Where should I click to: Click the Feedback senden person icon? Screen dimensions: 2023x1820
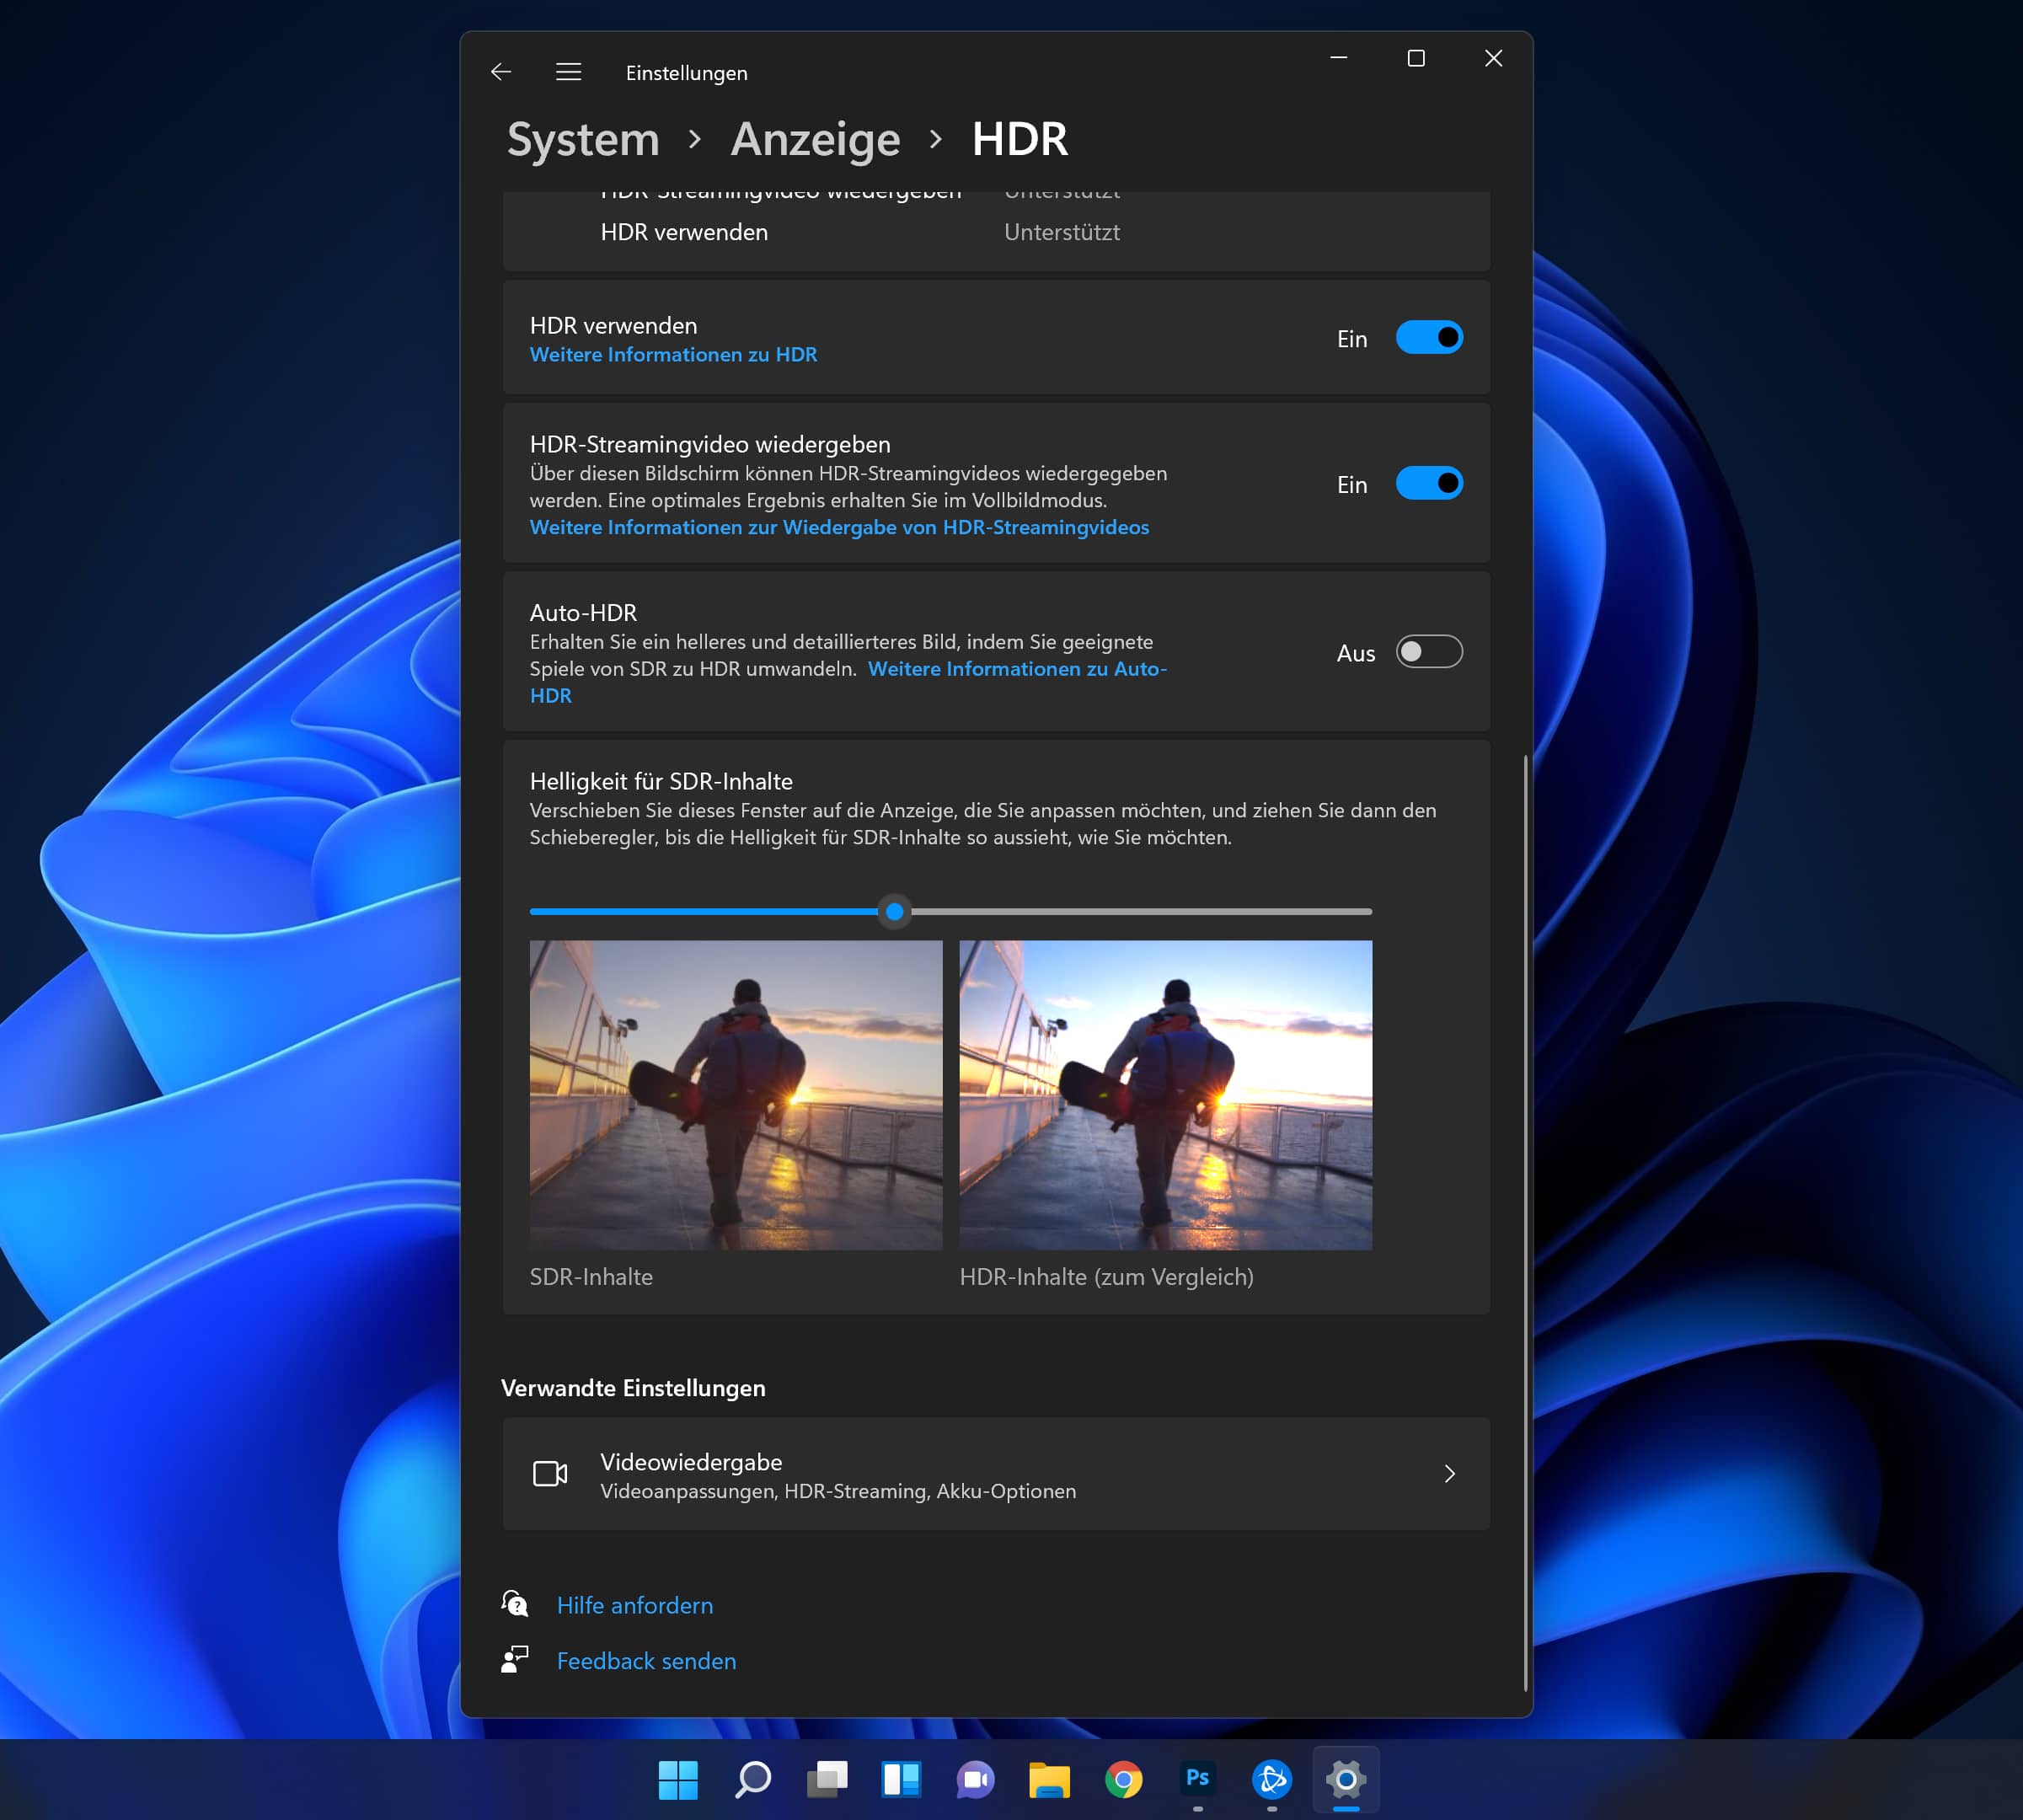tap(515, 1660)
